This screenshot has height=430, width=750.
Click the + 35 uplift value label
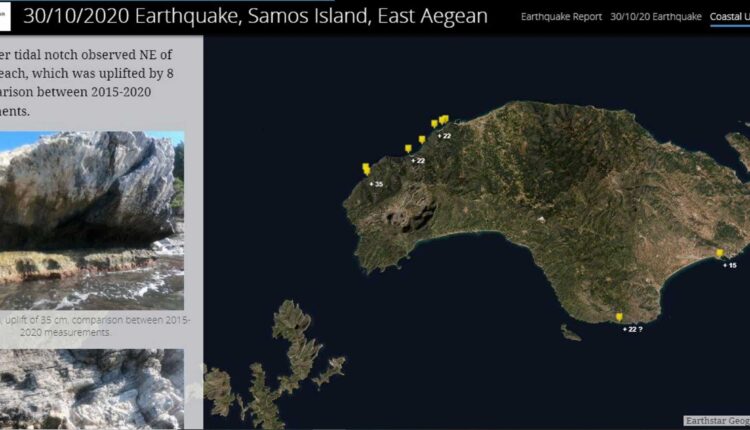coord(376,184)
